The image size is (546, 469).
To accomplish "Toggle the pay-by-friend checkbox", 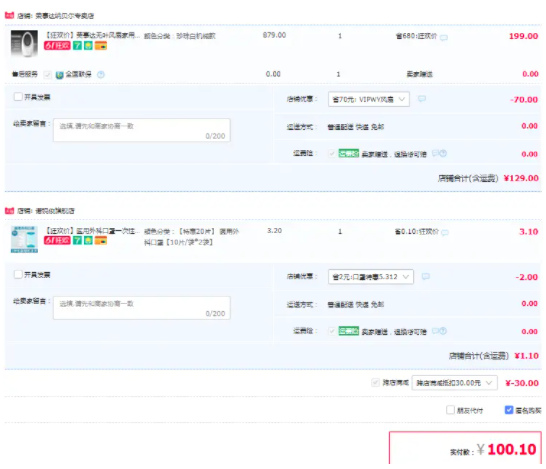I will pos(450,410).
